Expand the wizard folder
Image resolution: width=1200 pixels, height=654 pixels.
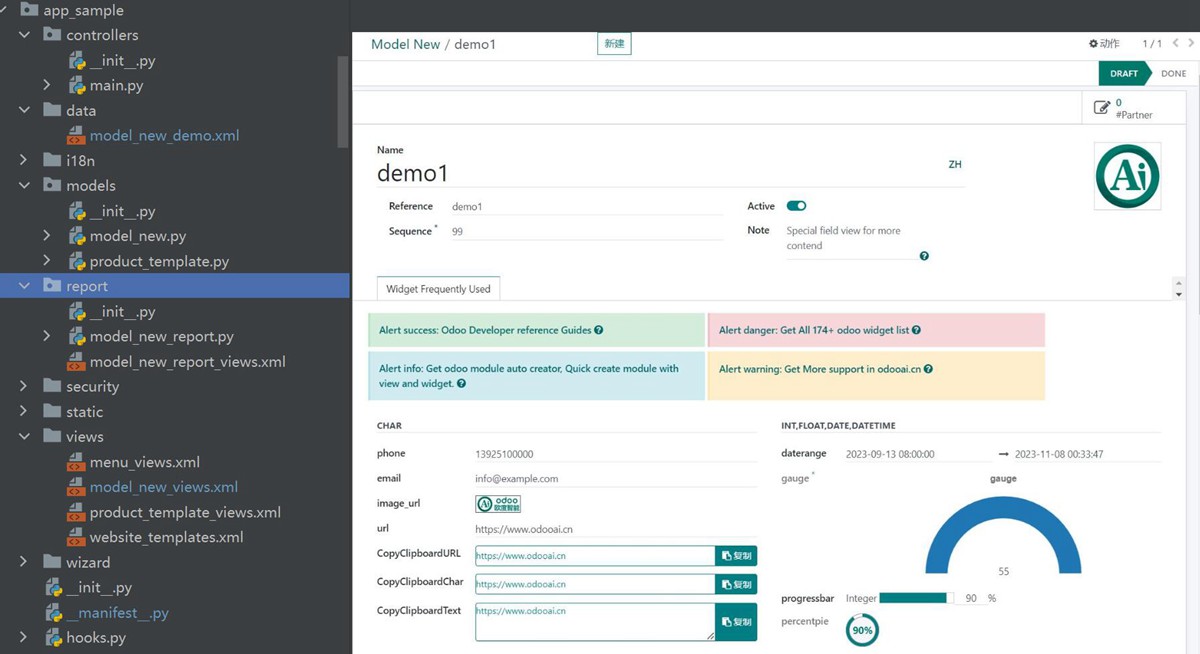pyautogui.click(x=23, y=562)
